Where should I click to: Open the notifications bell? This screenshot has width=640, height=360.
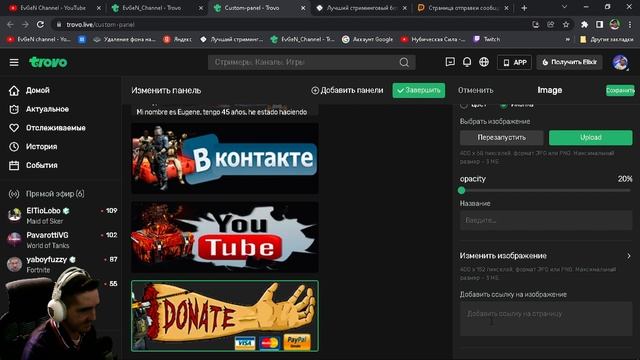tap(467, 62)
